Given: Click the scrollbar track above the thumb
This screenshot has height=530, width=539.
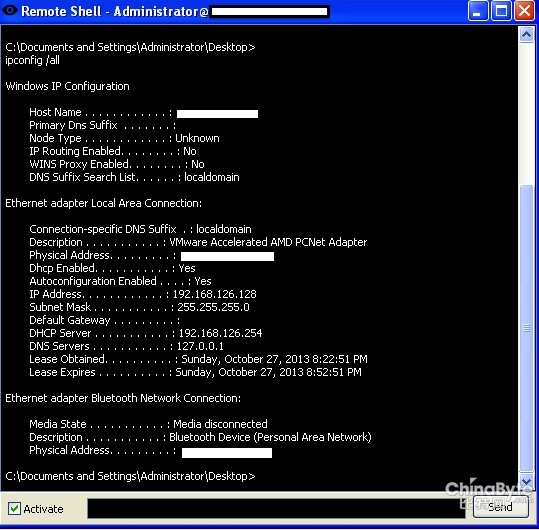Looking at the screenshot, I should coord(526,113).
